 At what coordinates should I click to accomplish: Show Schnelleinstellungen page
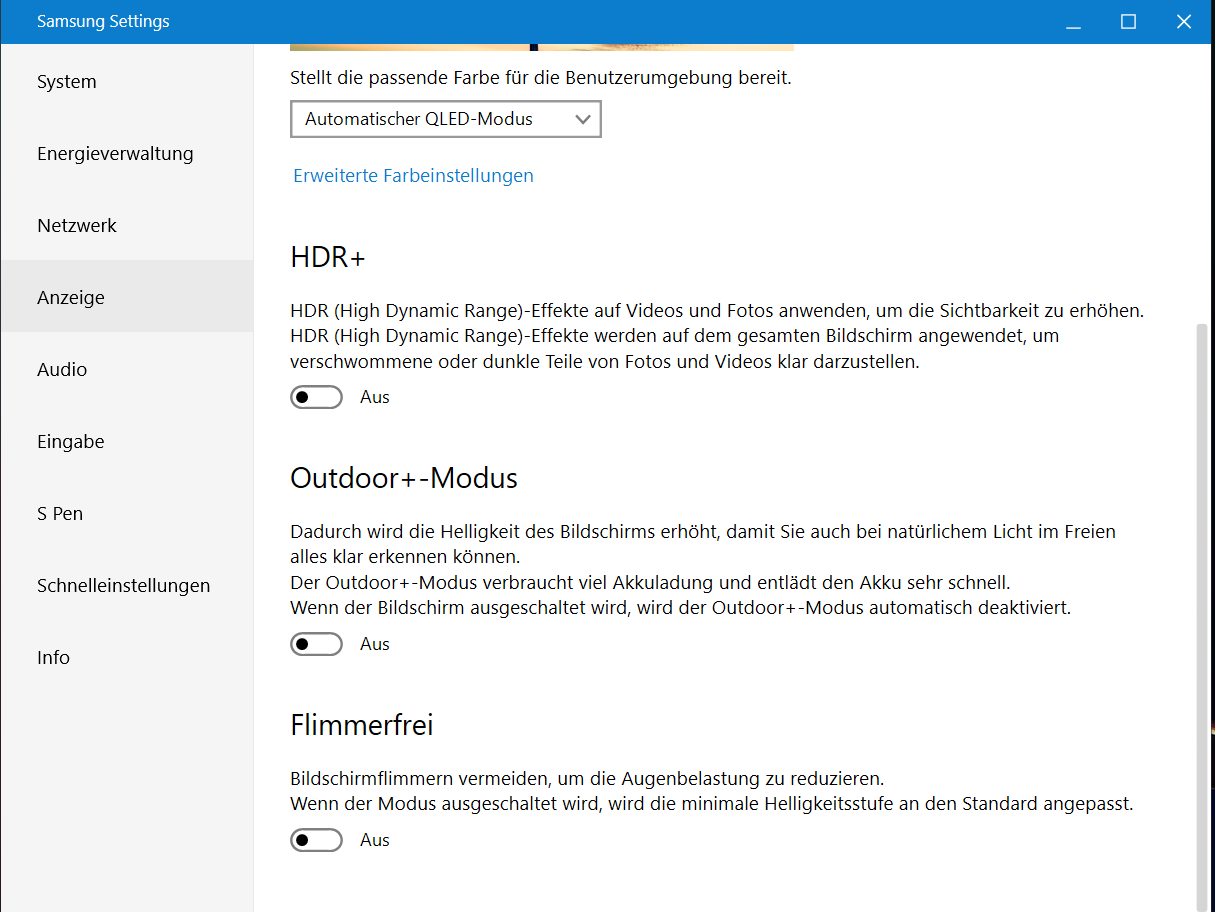tap(123, 586)
